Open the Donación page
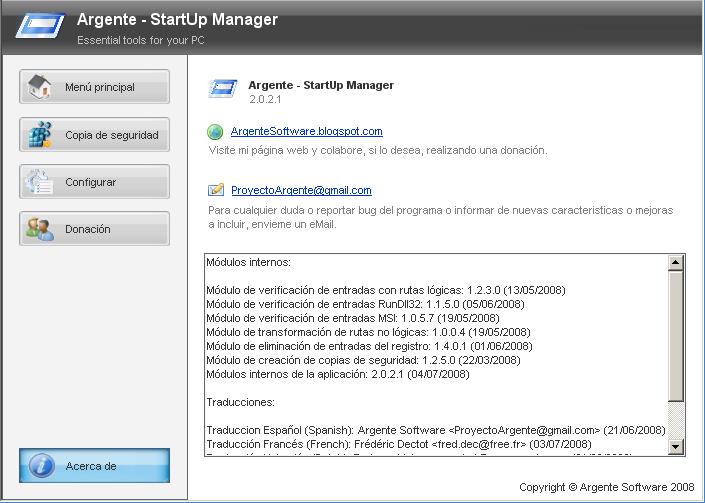 click(x=94, y=229)
